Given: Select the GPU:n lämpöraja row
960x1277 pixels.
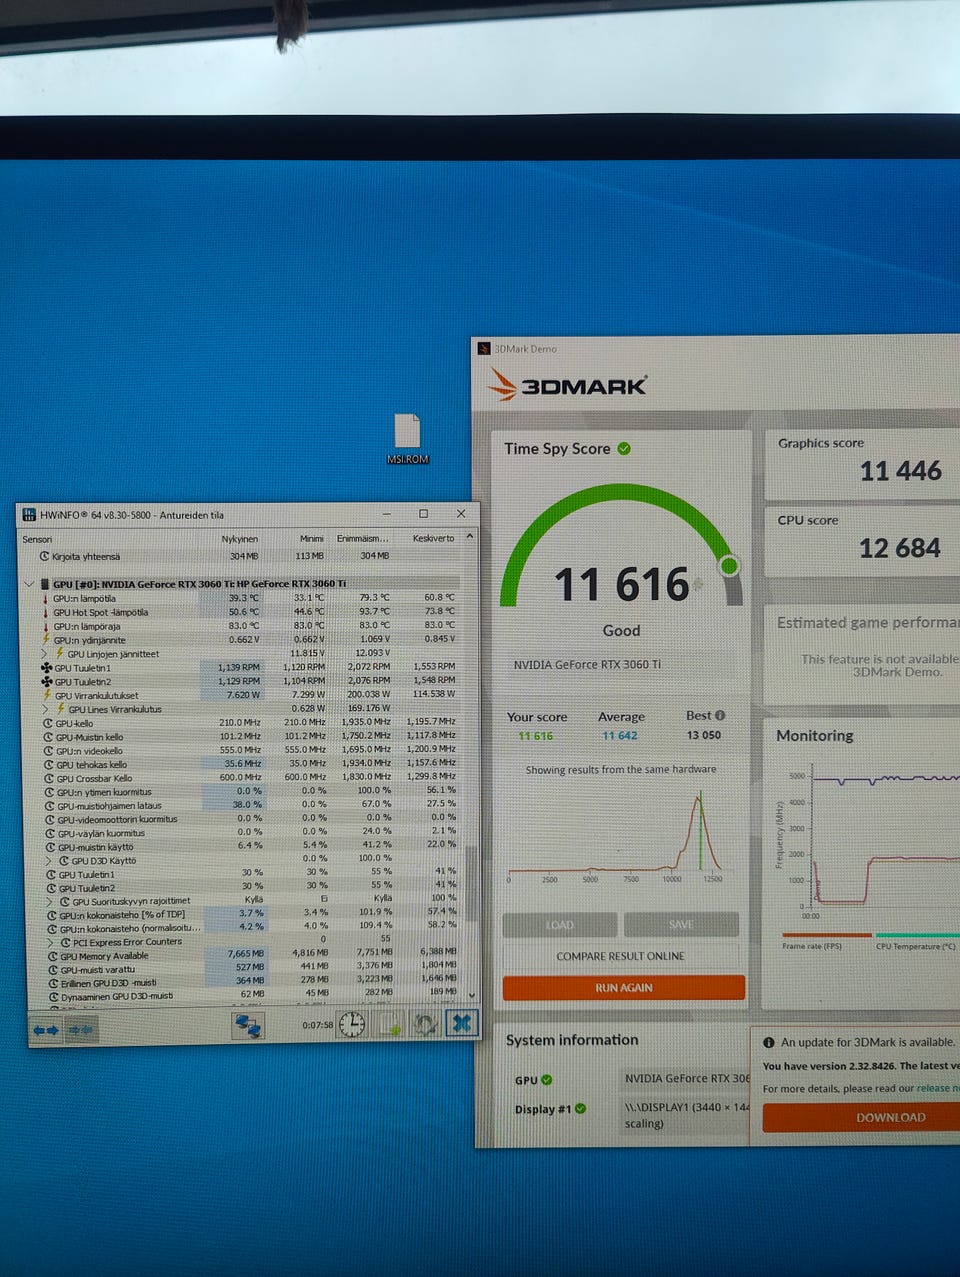Looking at the screenshot, I should 247,626.
